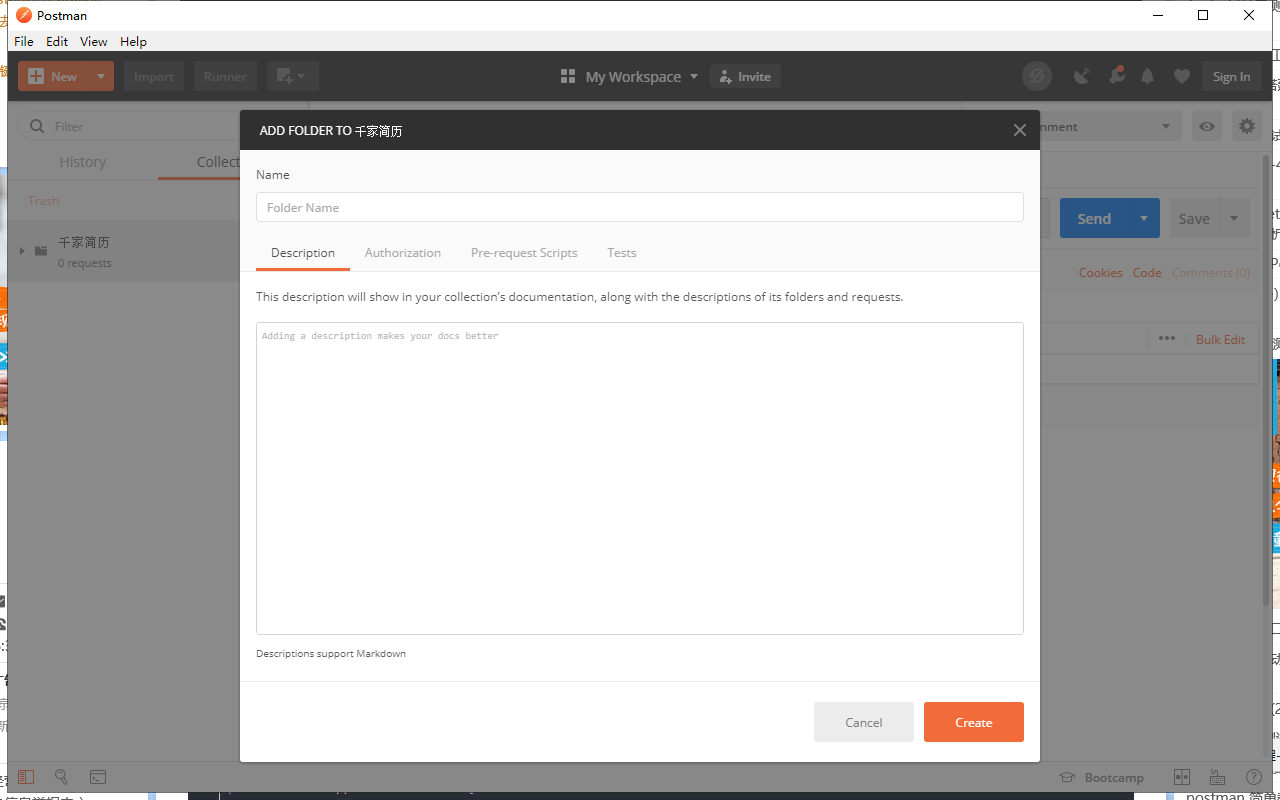Open the Save dropdown arrow

click(x=1233, y=218)
